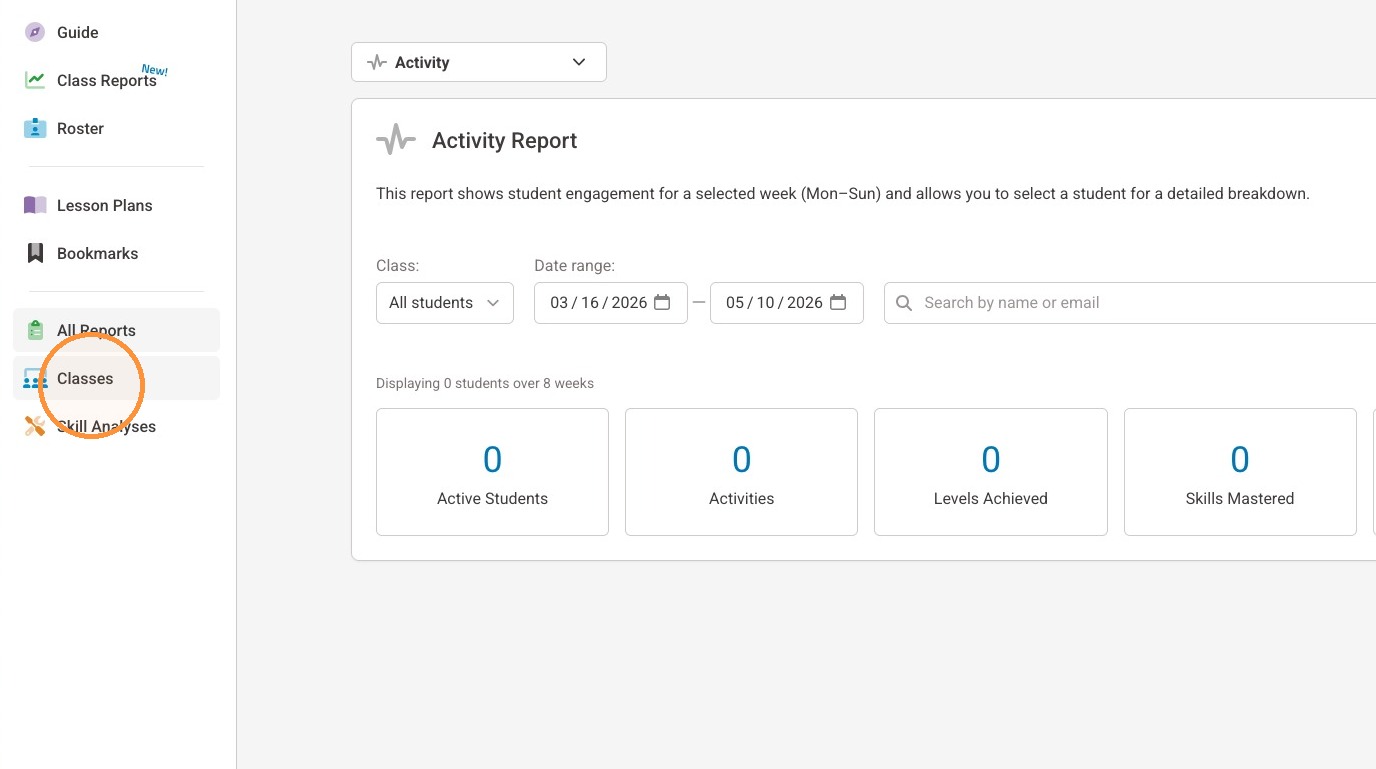Click the start date field 03/16/2026
1376x769 pixels.
[x=611, y=303]
